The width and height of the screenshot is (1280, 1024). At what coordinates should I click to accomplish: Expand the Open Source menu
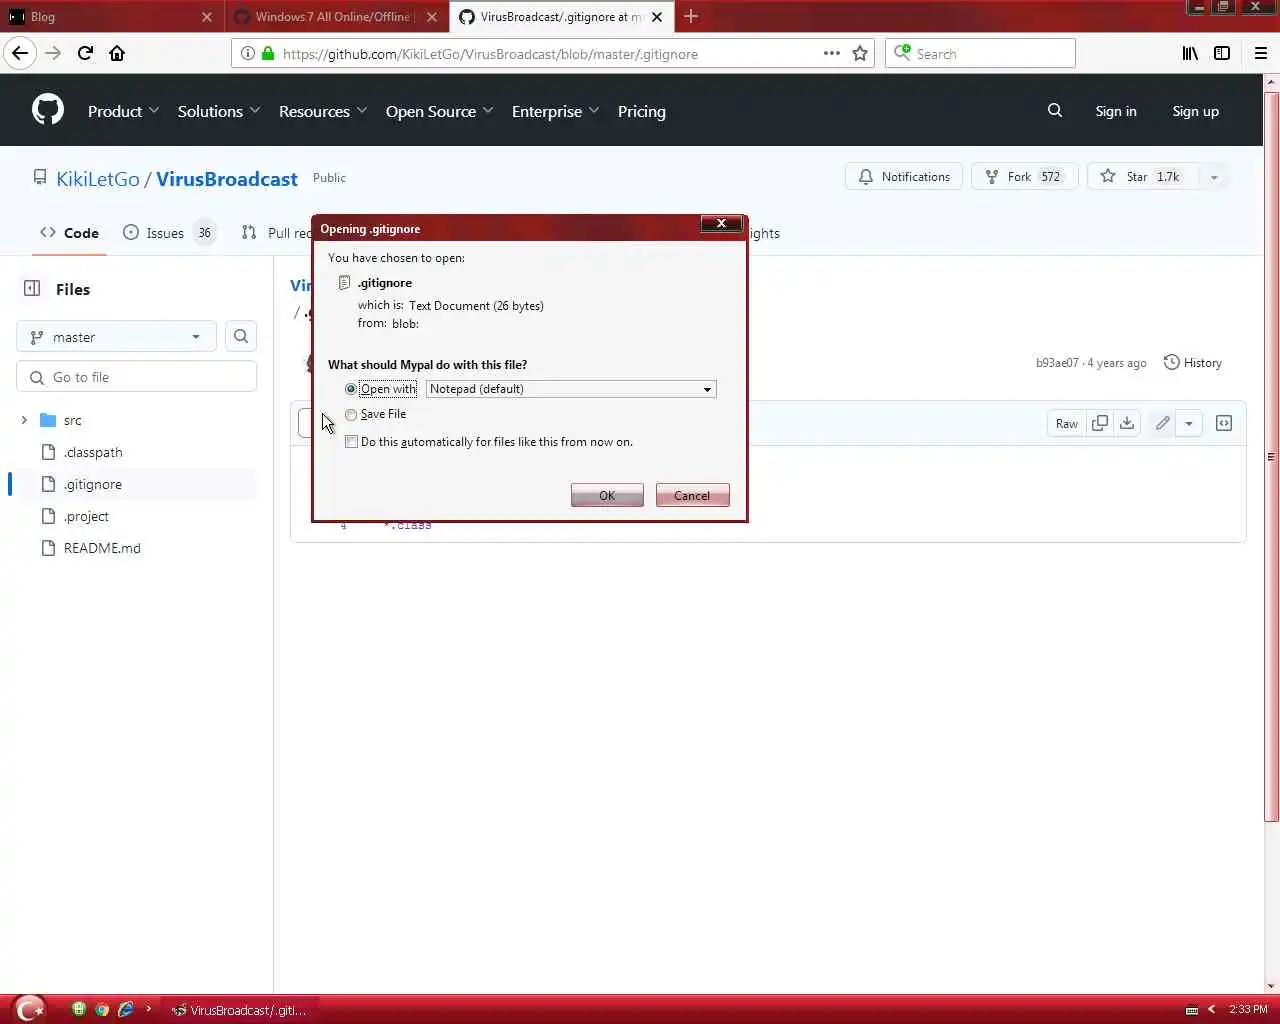coord(440,111)
